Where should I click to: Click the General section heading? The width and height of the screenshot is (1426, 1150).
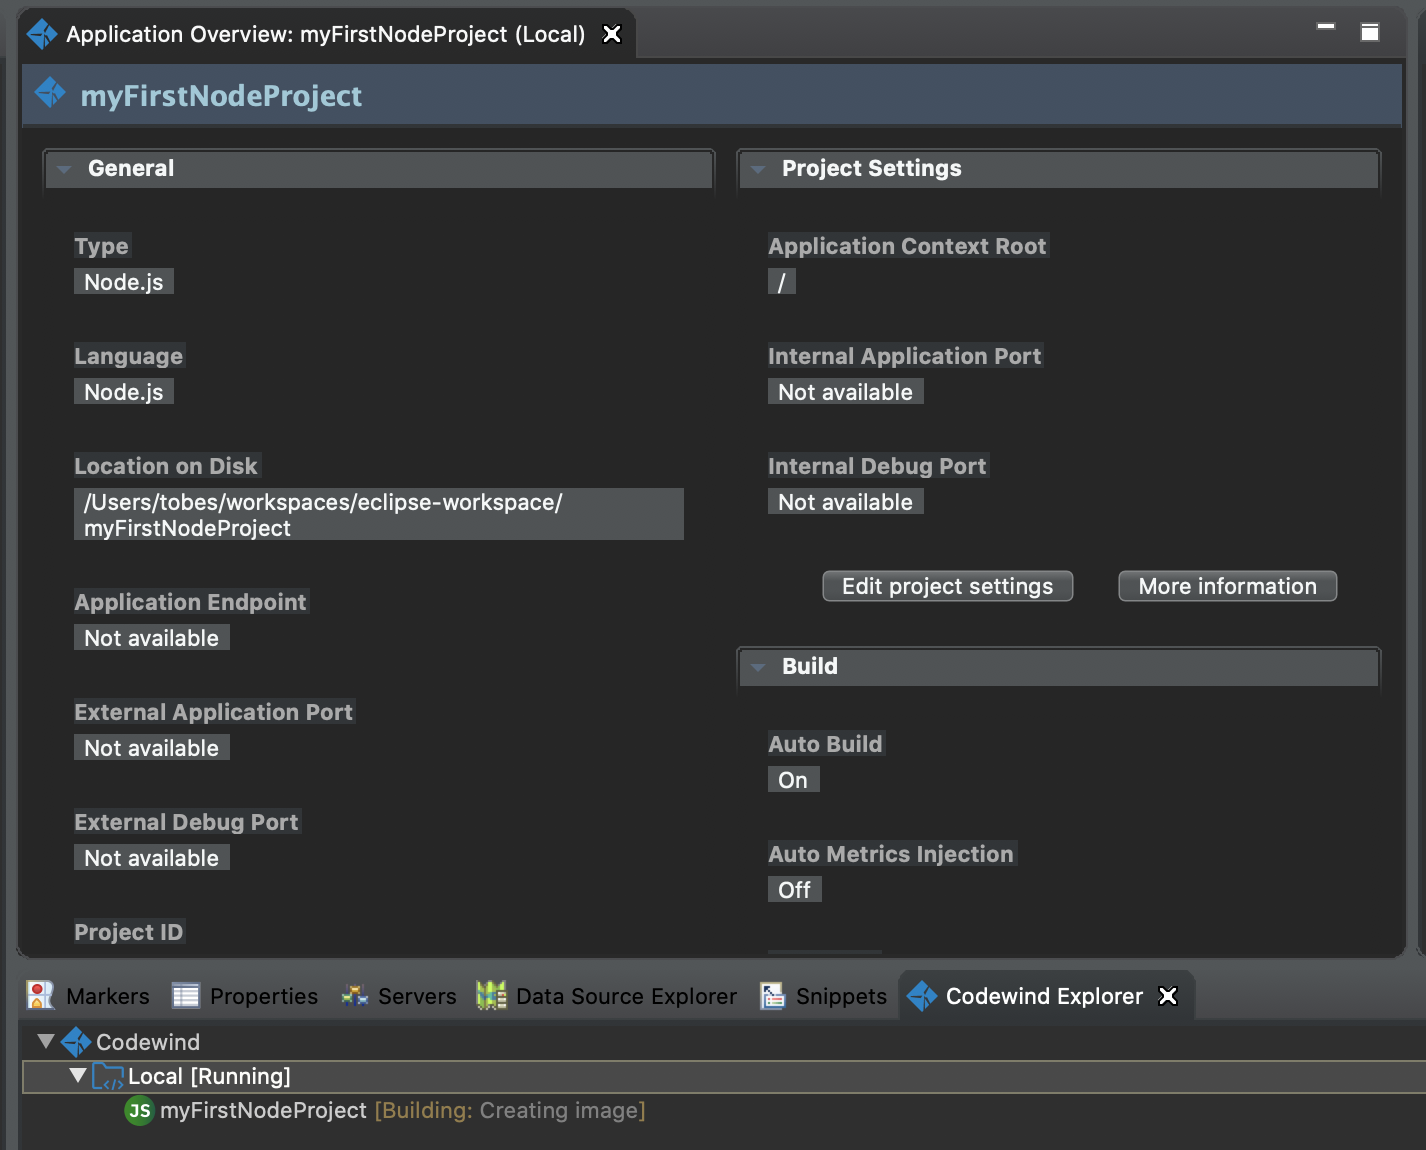click(x=131, y=168)
